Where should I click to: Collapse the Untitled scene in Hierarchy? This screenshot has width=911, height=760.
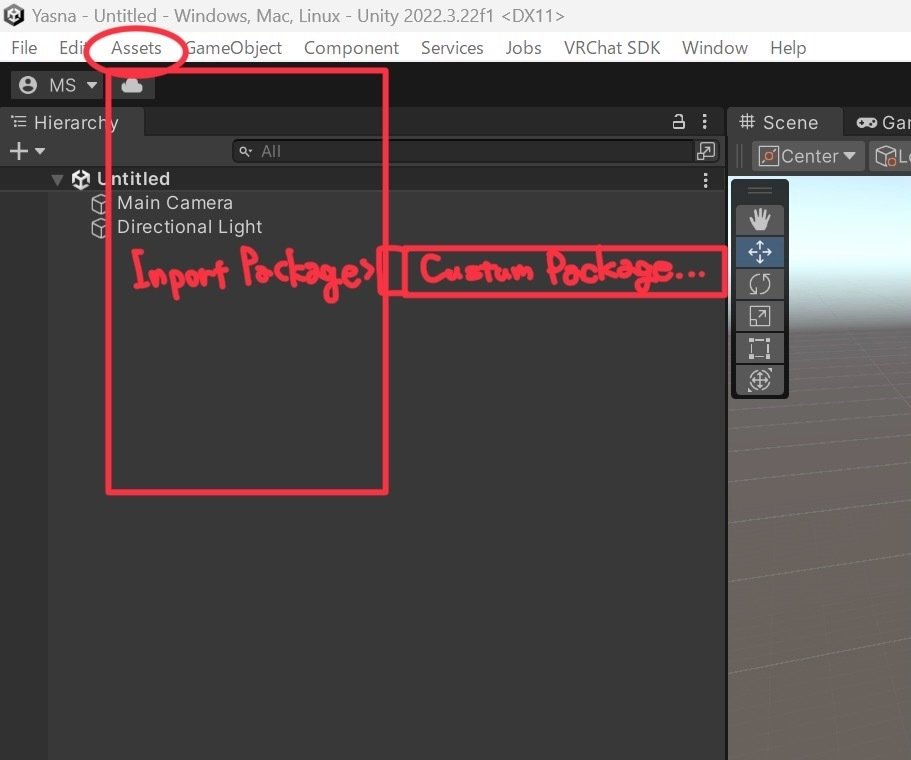click(57, 179)
